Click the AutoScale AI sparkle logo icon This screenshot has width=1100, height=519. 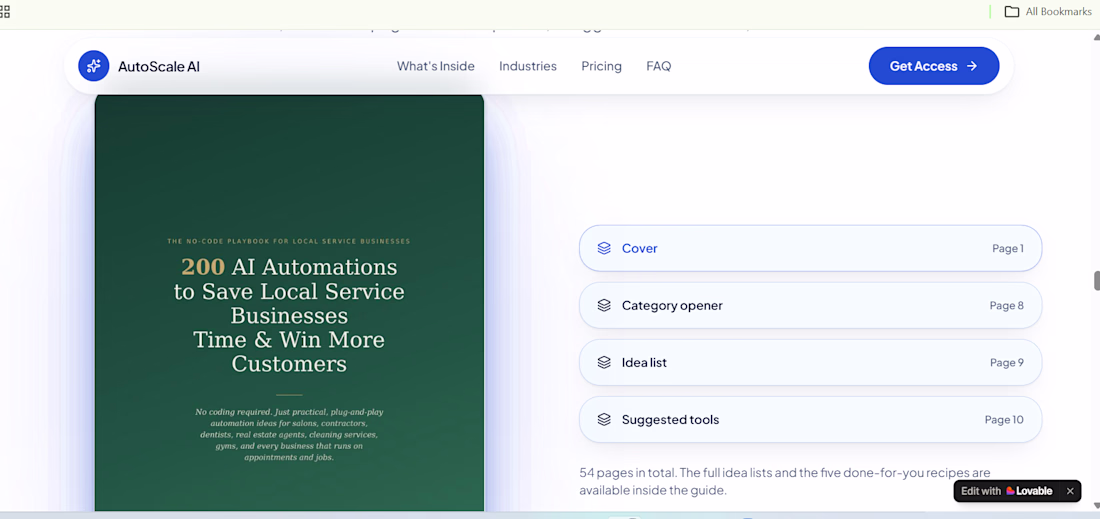93,66
